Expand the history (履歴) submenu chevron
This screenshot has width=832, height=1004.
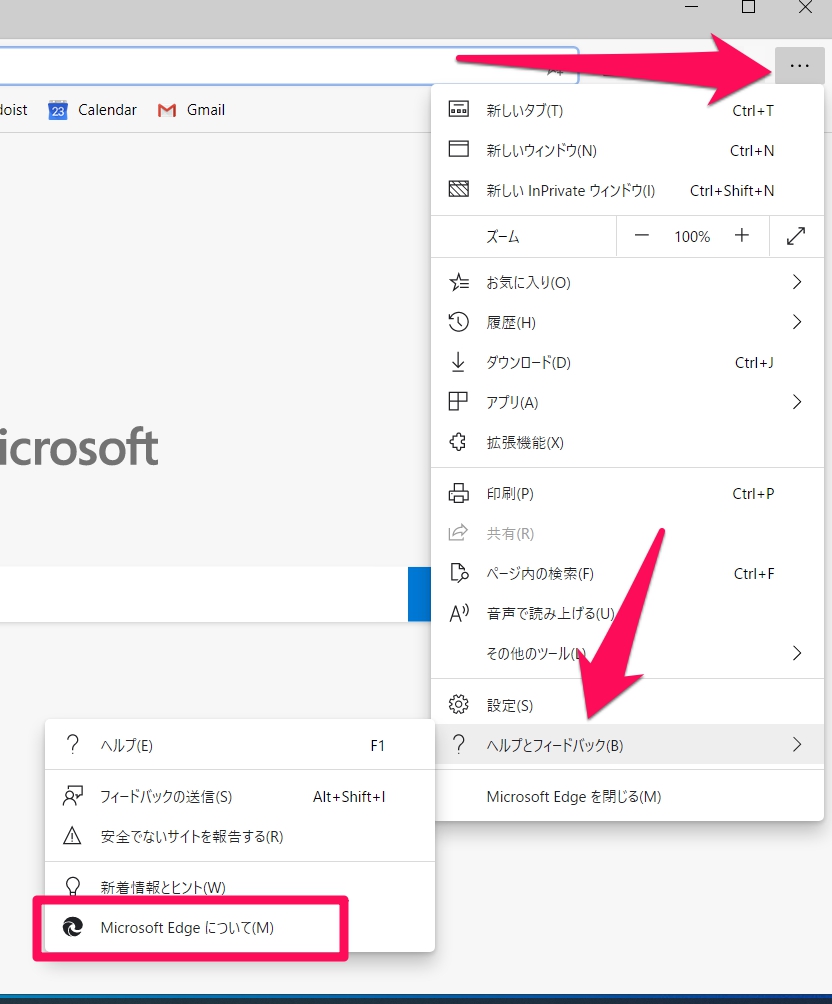pos(797,322)
